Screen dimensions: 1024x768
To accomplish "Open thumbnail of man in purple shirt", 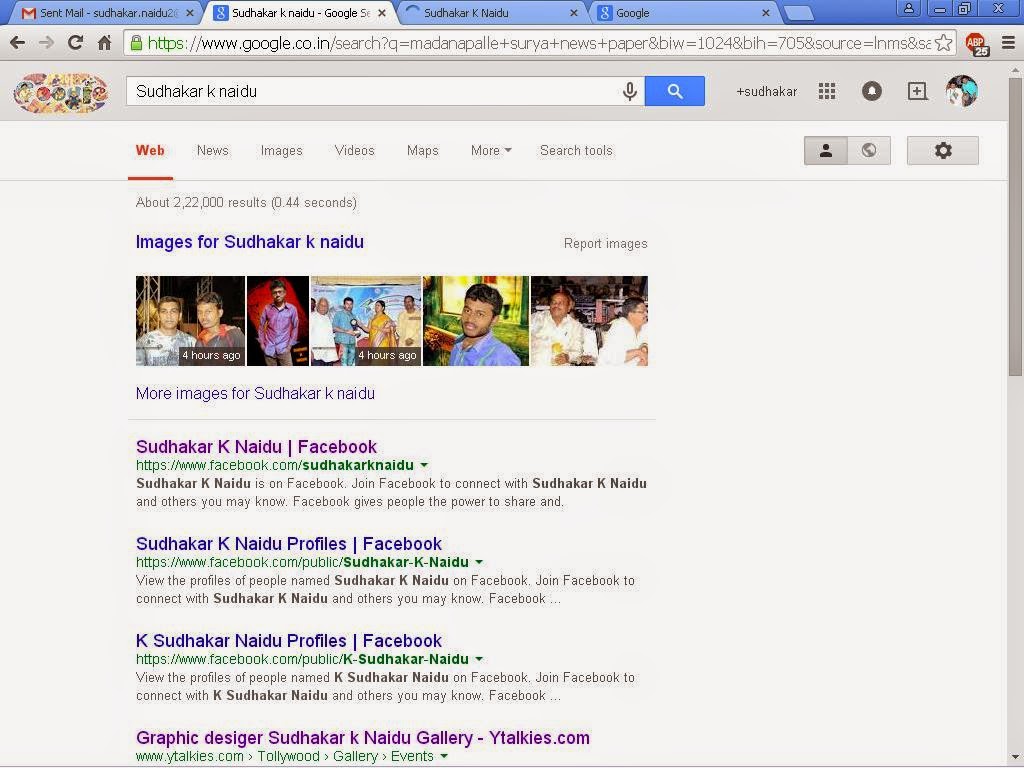I will (x=278, y=321).
